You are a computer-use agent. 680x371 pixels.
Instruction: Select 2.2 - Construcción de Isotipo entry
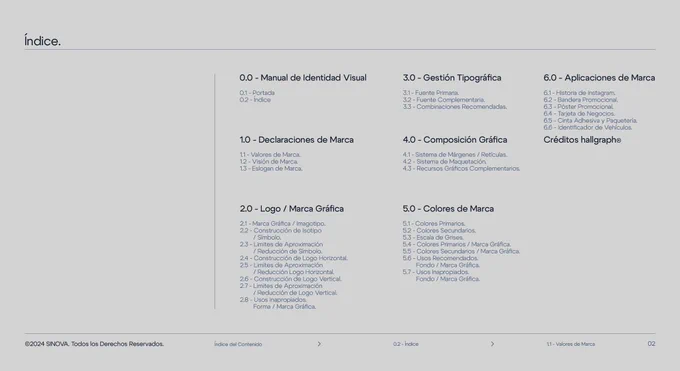click(281, 234)
